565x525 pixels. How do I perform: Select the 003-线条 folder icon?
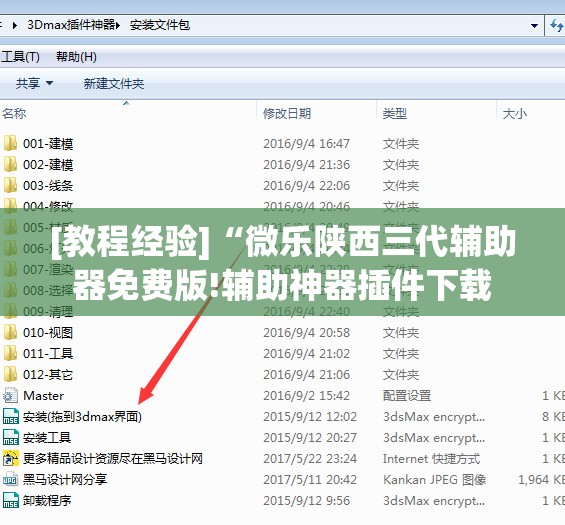click(x=10, y=185)
